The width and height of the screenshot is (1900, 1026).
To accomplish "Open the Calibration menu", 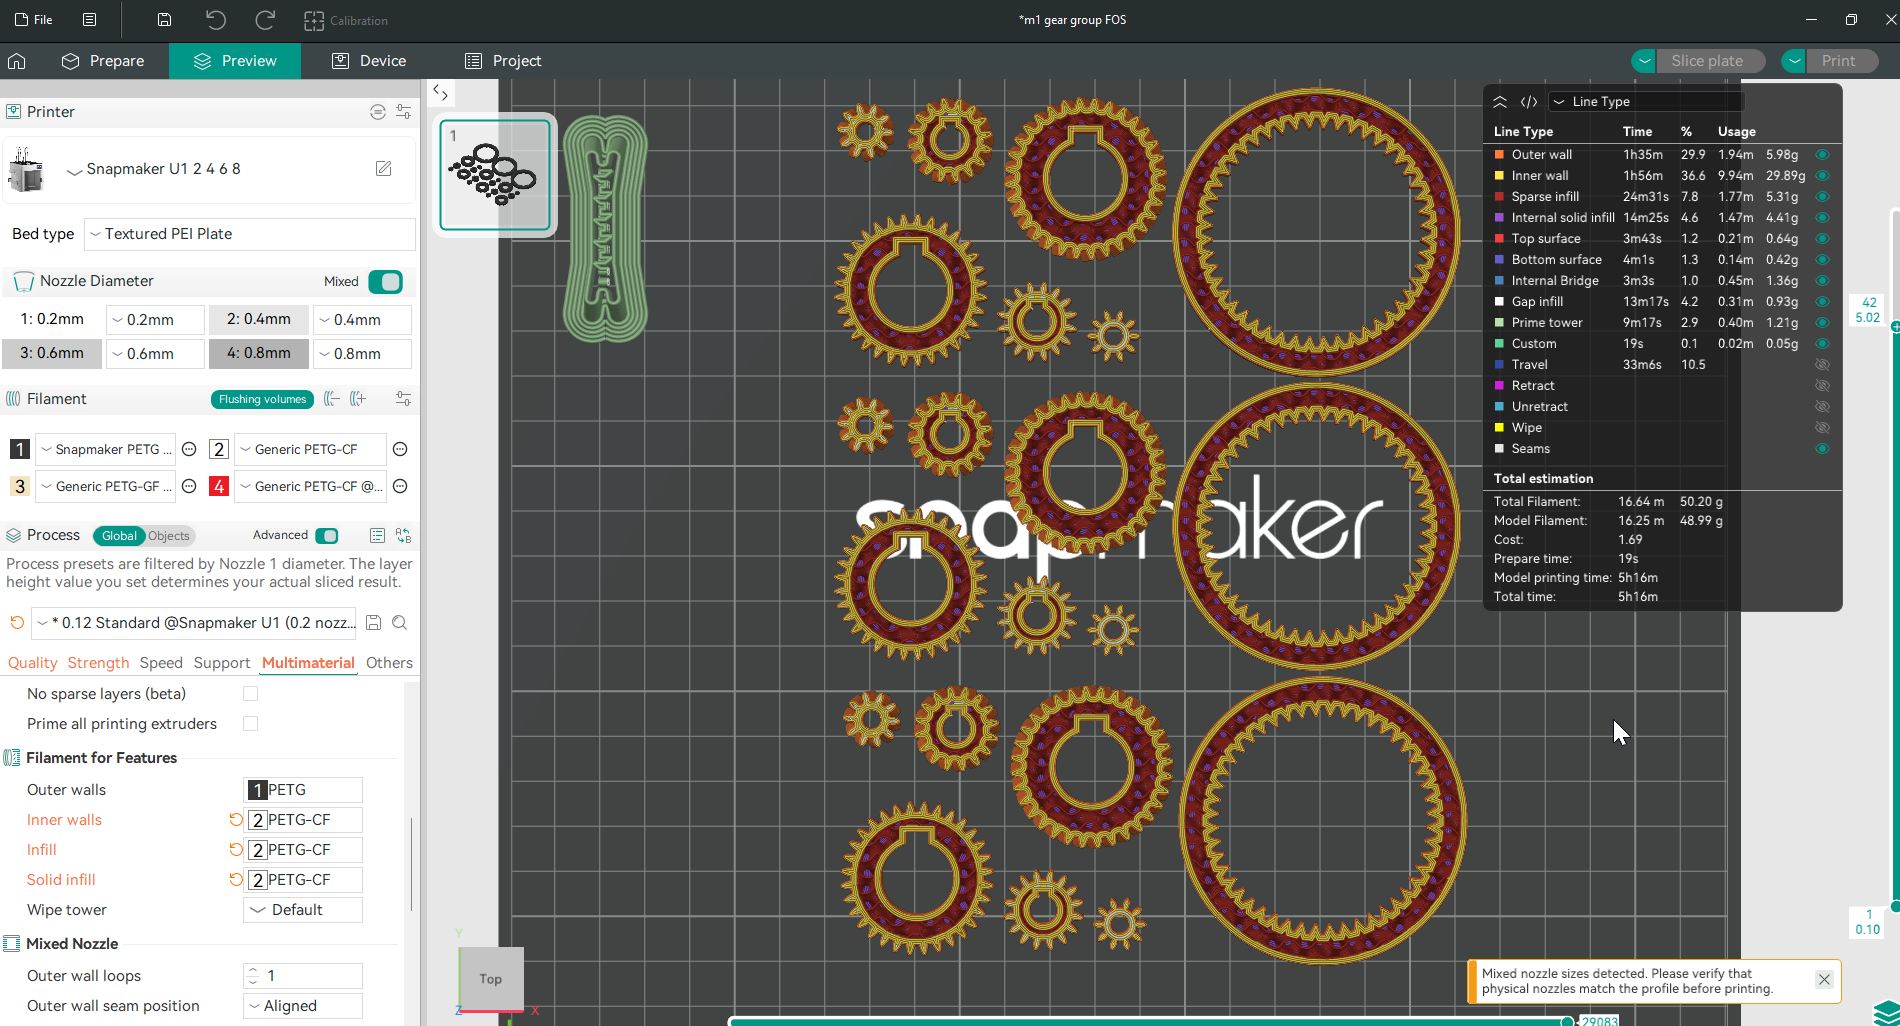I will pyautogui.click(x=346, y=20).
